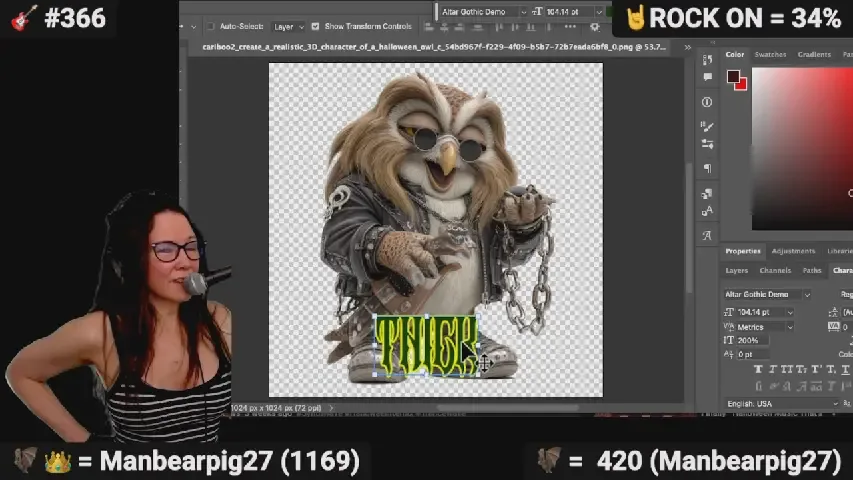Screen dimensions: 853x480
Task: Click the Faux Italic text style icon
Action: (772, 370)
